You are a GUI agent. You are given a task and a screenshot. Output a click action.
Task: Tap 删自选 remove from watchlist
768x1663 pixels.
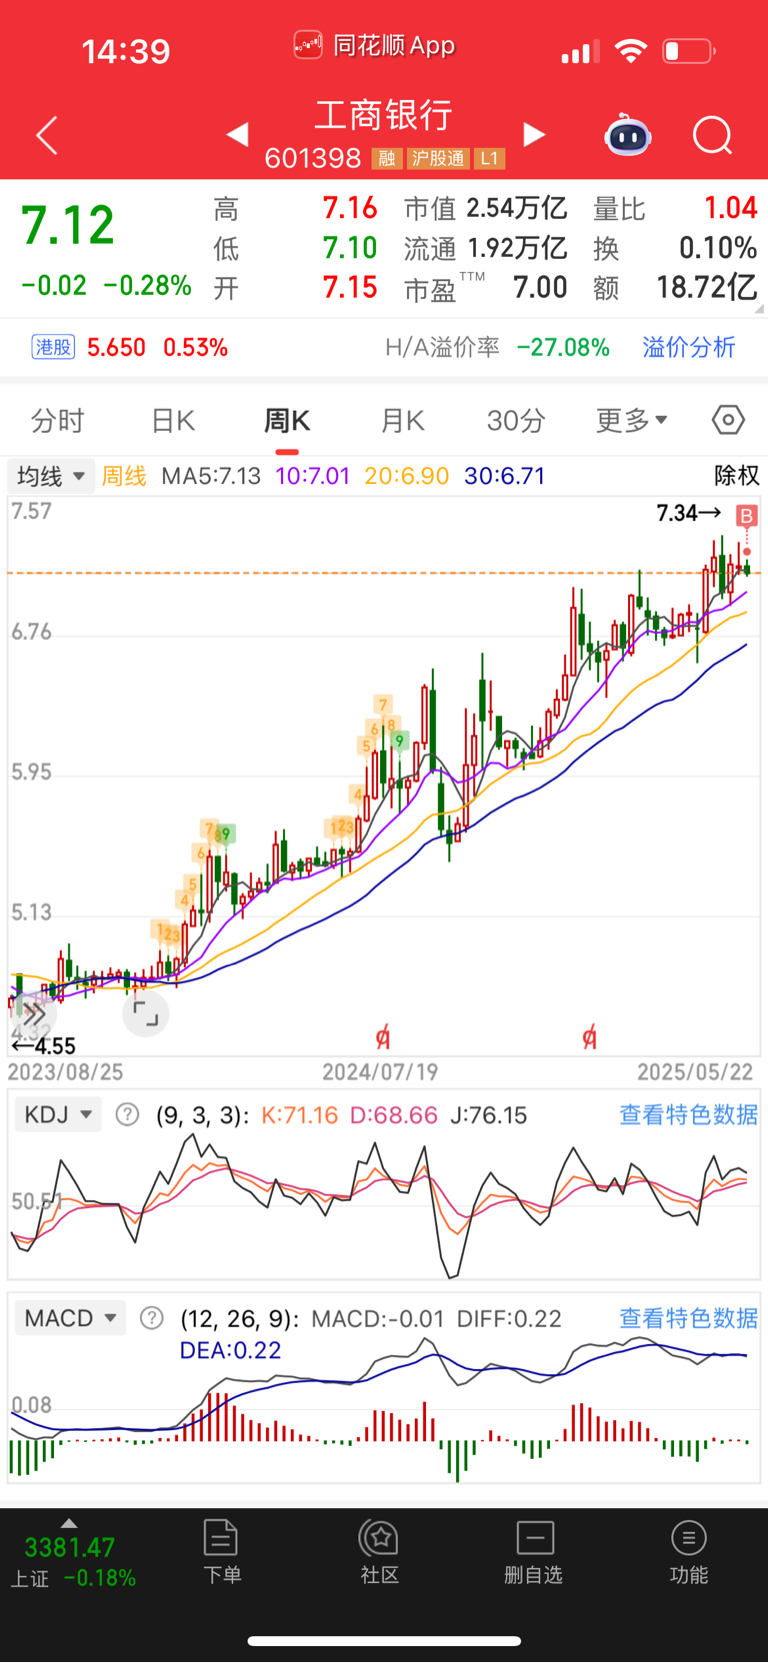pos(534,1551)
